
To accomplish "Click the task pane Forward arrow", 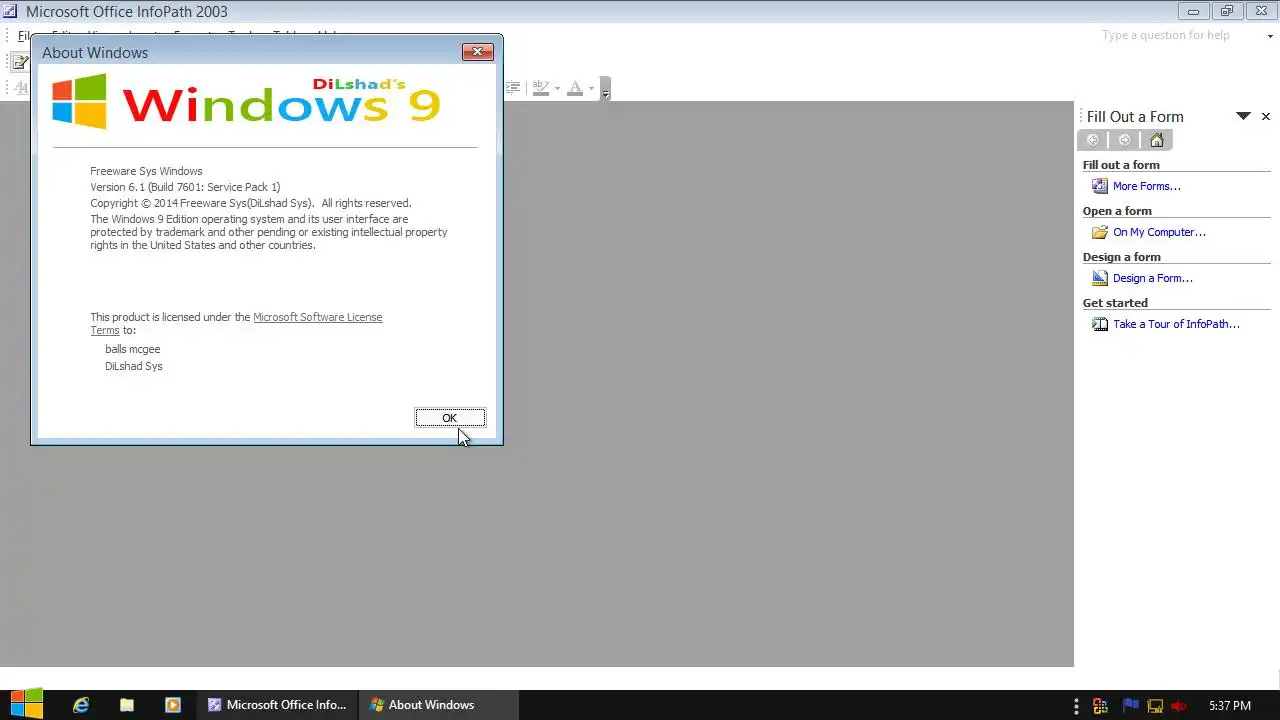I will [x=1125, y=140].
